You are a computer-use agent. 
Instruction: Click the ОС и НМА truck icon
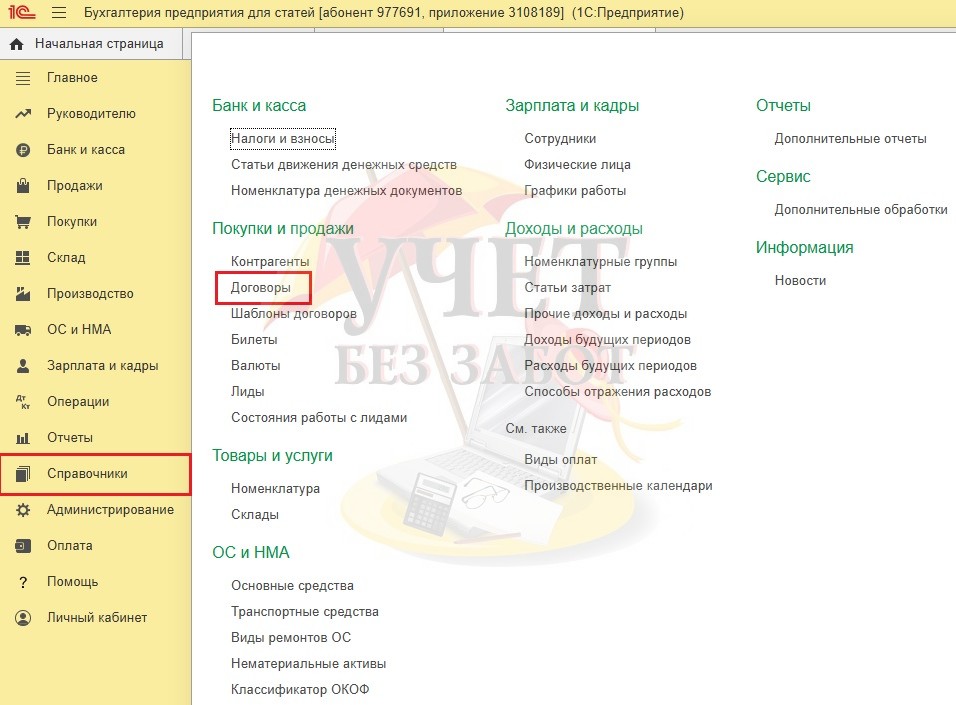click(x=23, y=330)
